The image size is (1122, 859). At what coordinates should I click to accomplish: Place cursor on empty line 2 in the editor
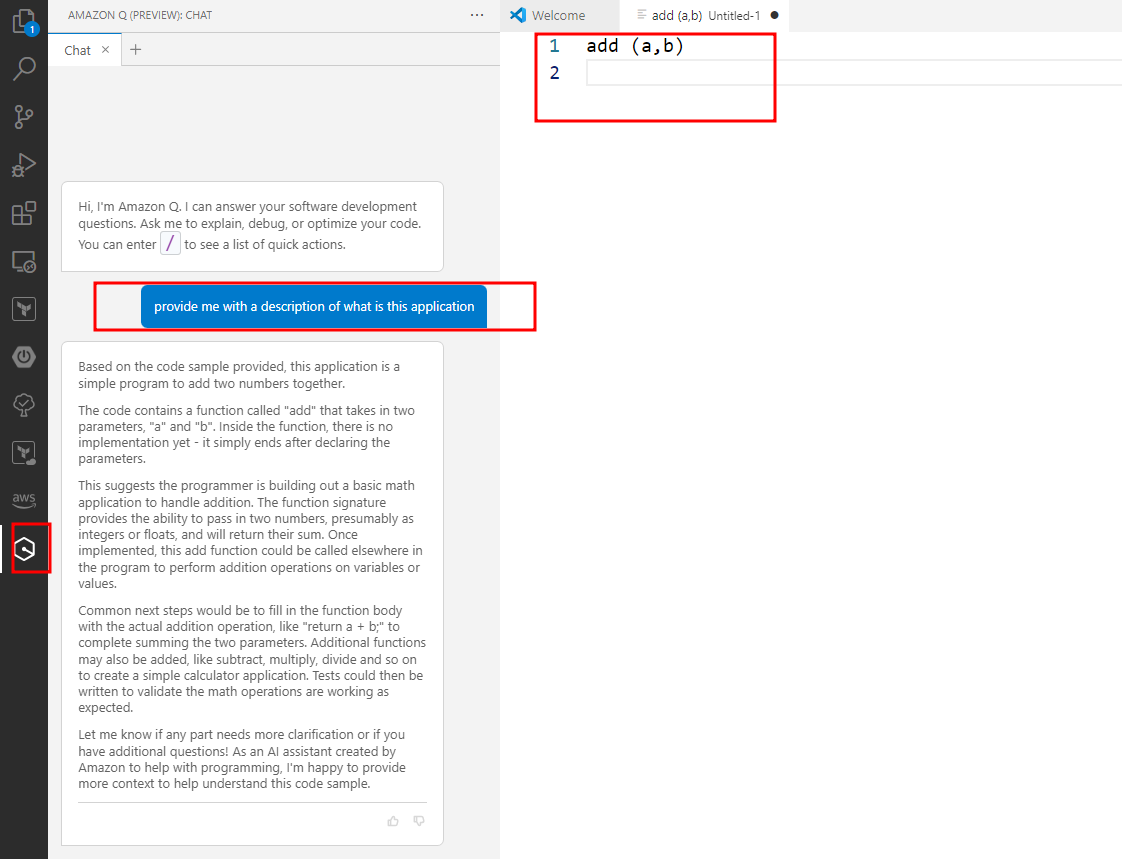point(854,73)
